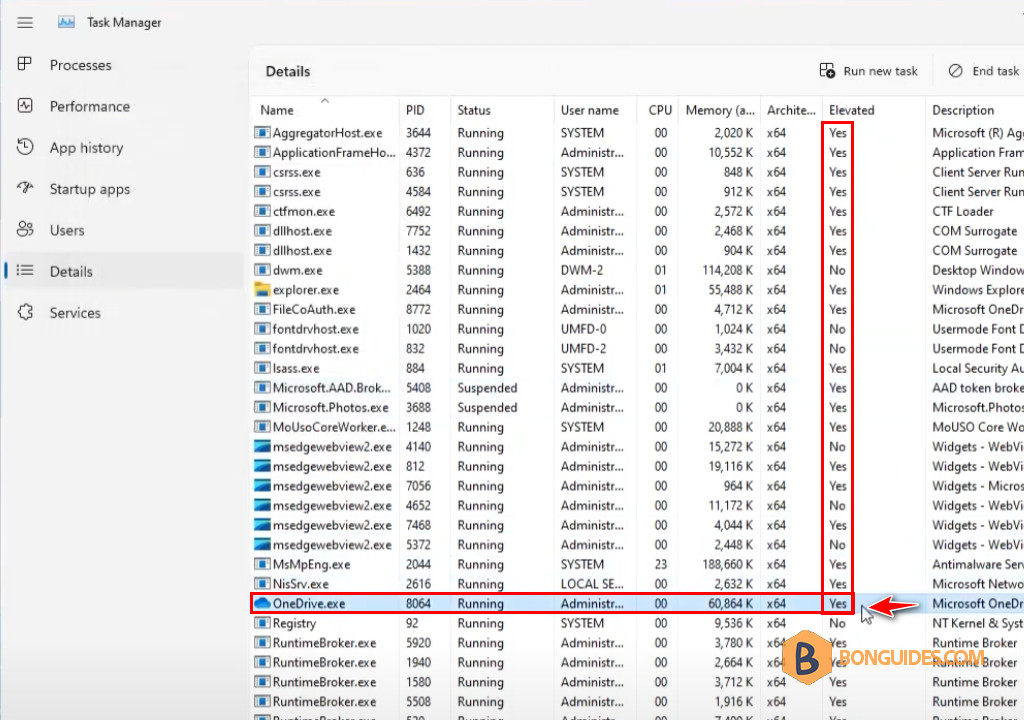Click icon next to Registry process

262,623
